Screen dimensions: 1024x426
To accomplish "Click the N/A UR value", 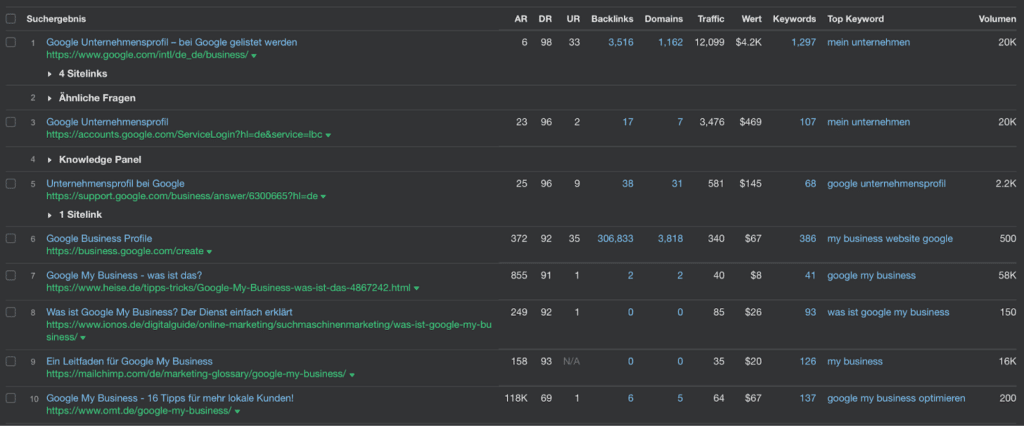I will [571, 361].
